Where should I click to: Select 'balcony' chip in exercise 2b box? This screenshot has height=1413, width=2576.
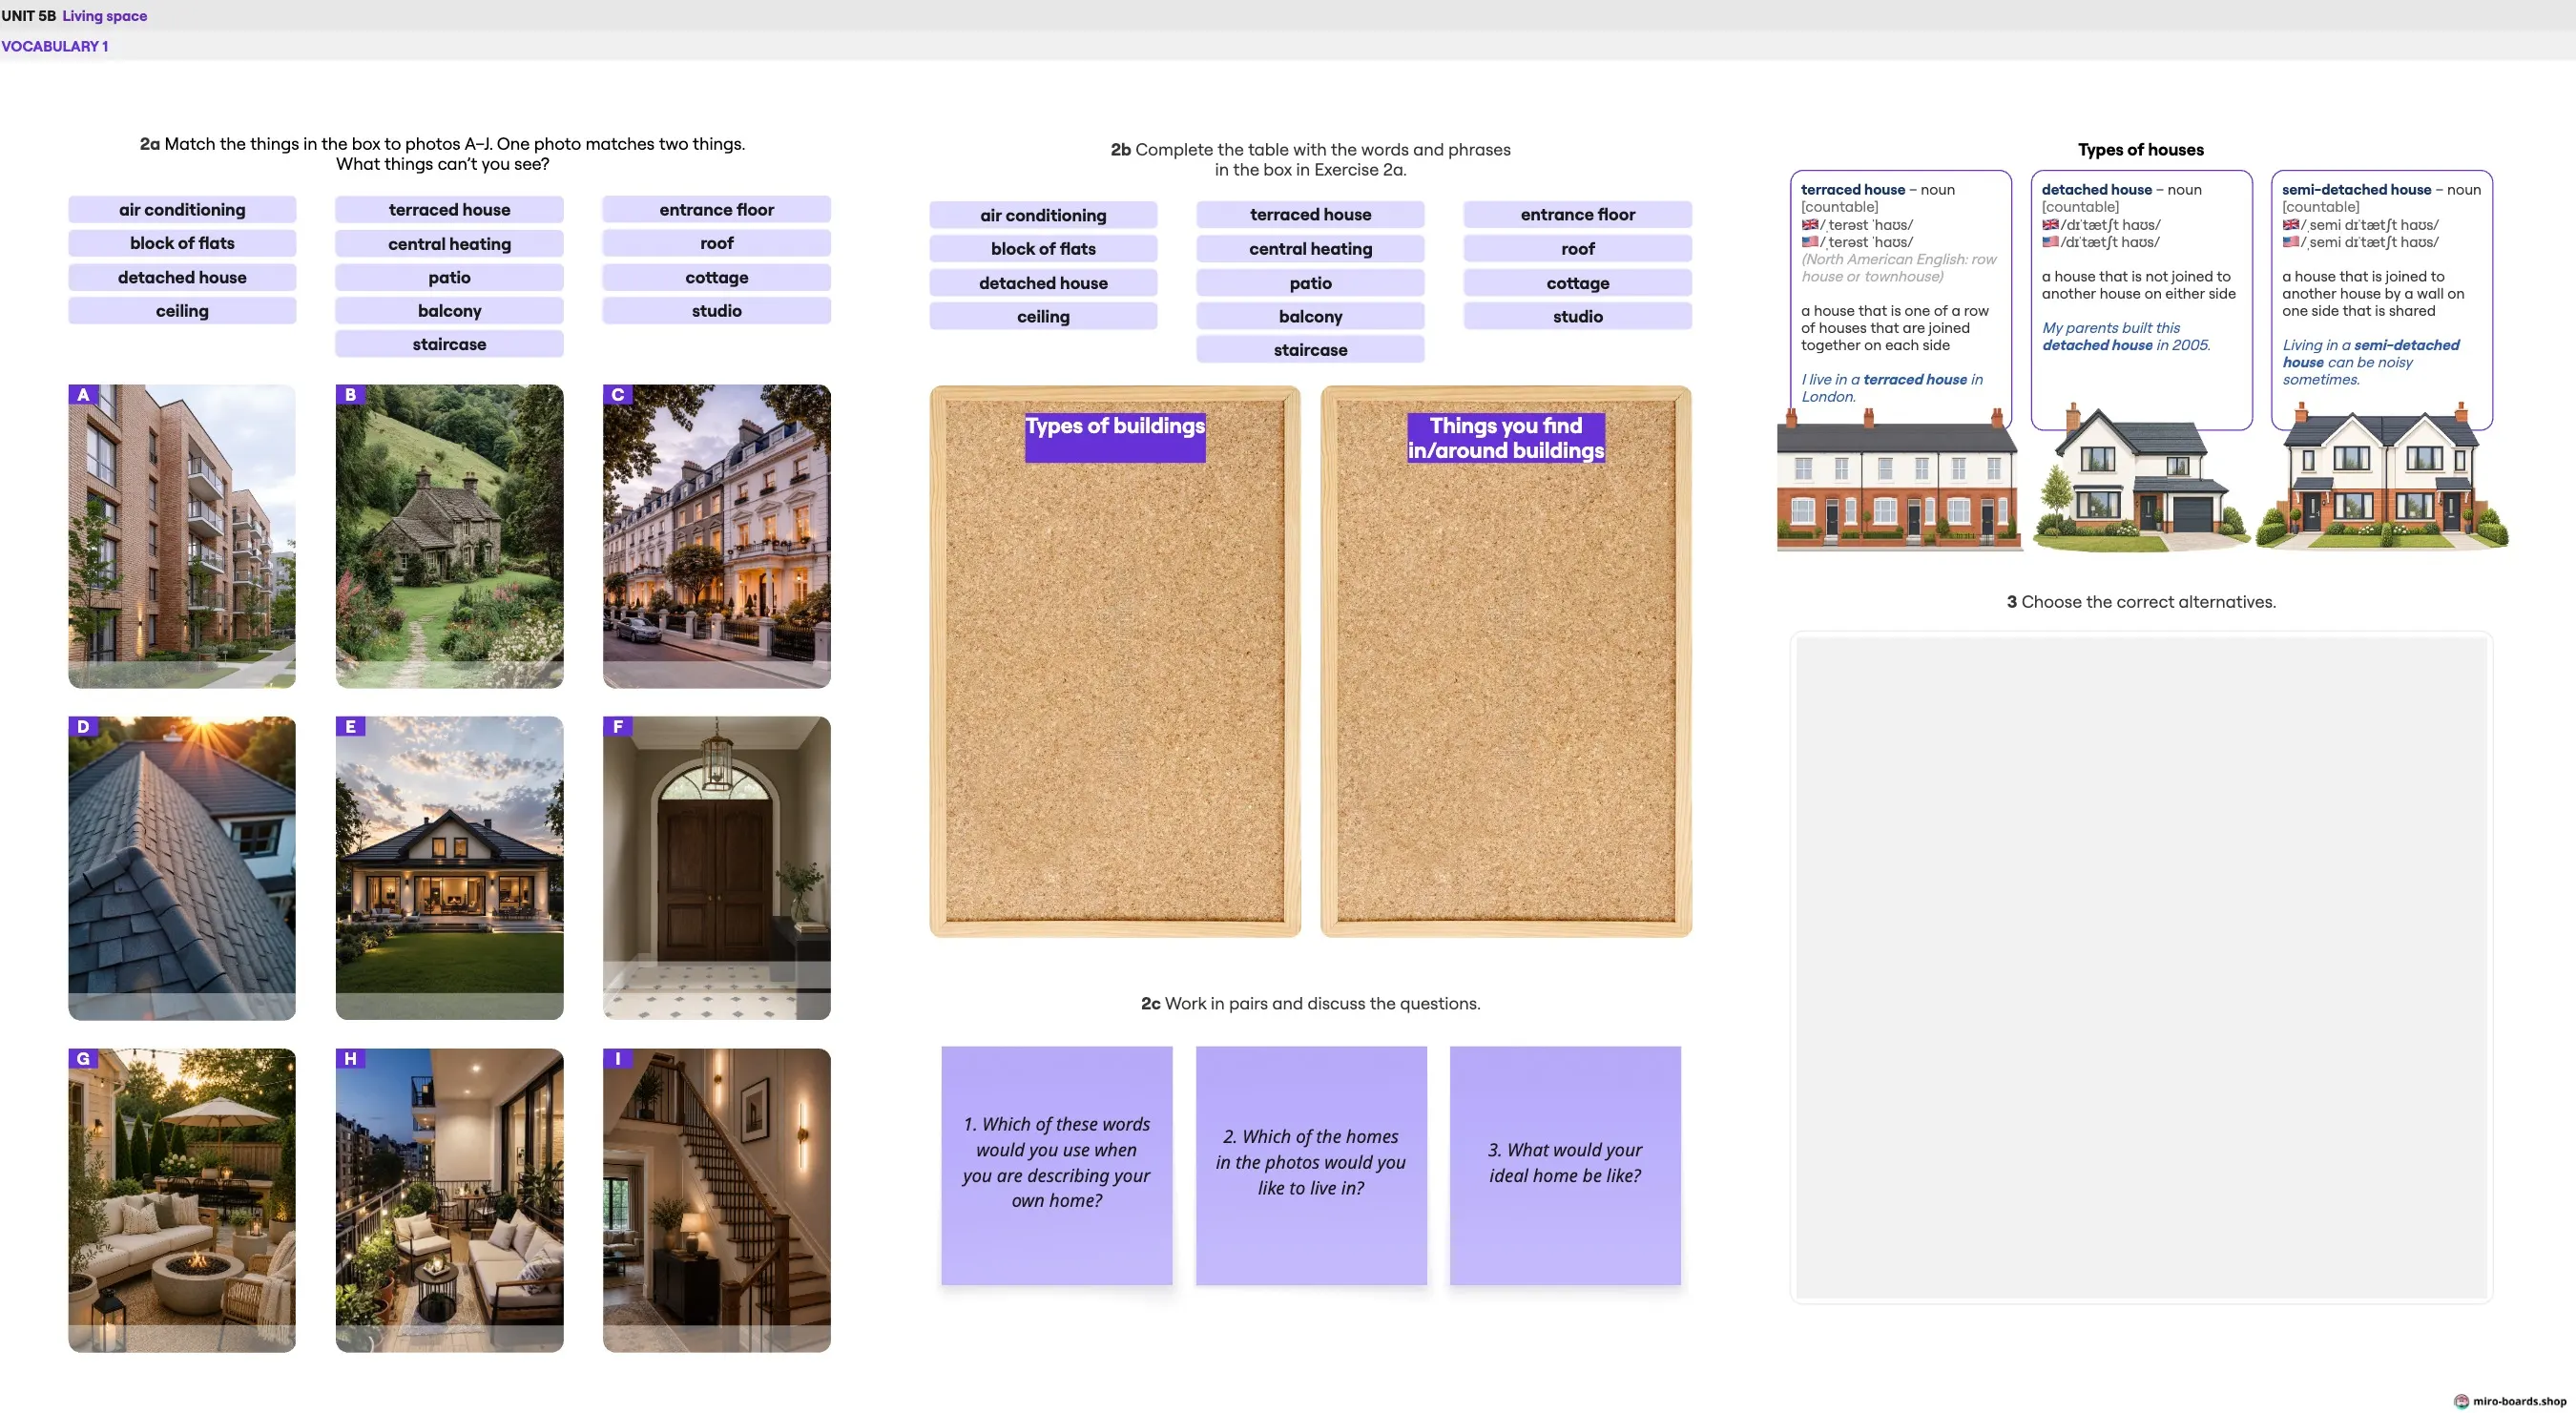[1310, 316]
